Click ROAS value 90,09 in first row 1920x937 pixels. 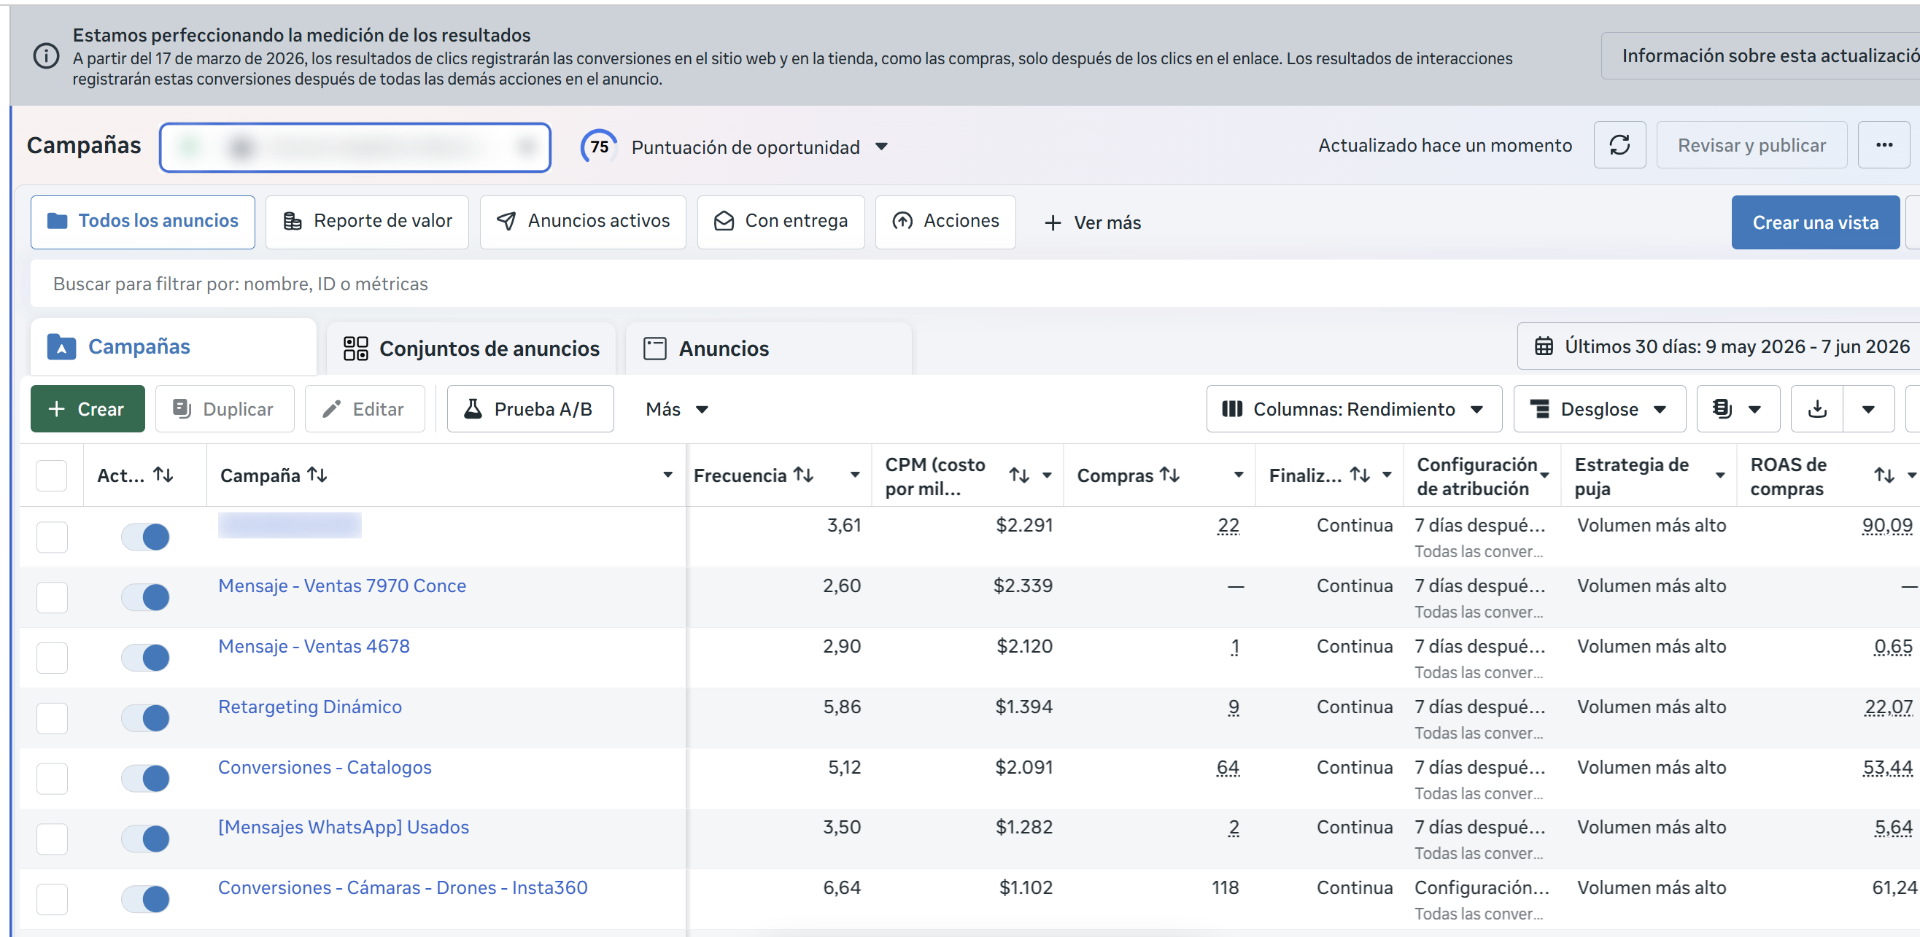pos(1887,525)
